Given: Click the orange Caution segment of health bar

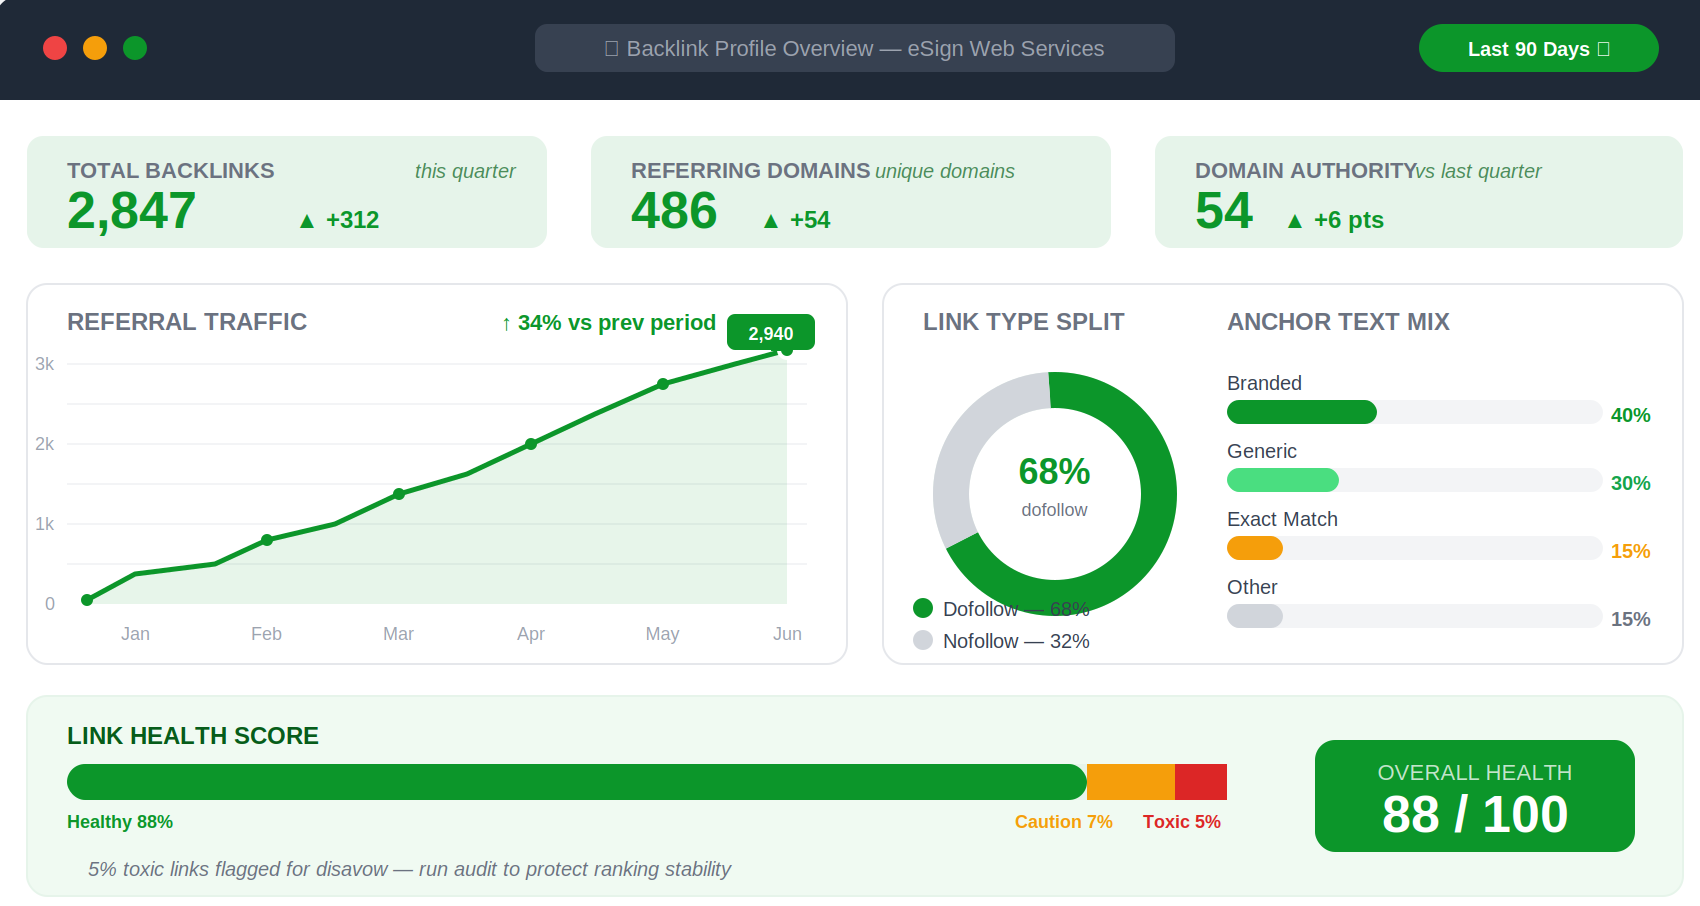Looking at the screenshot, I should pyautogui.click(x=1131, y=782).
